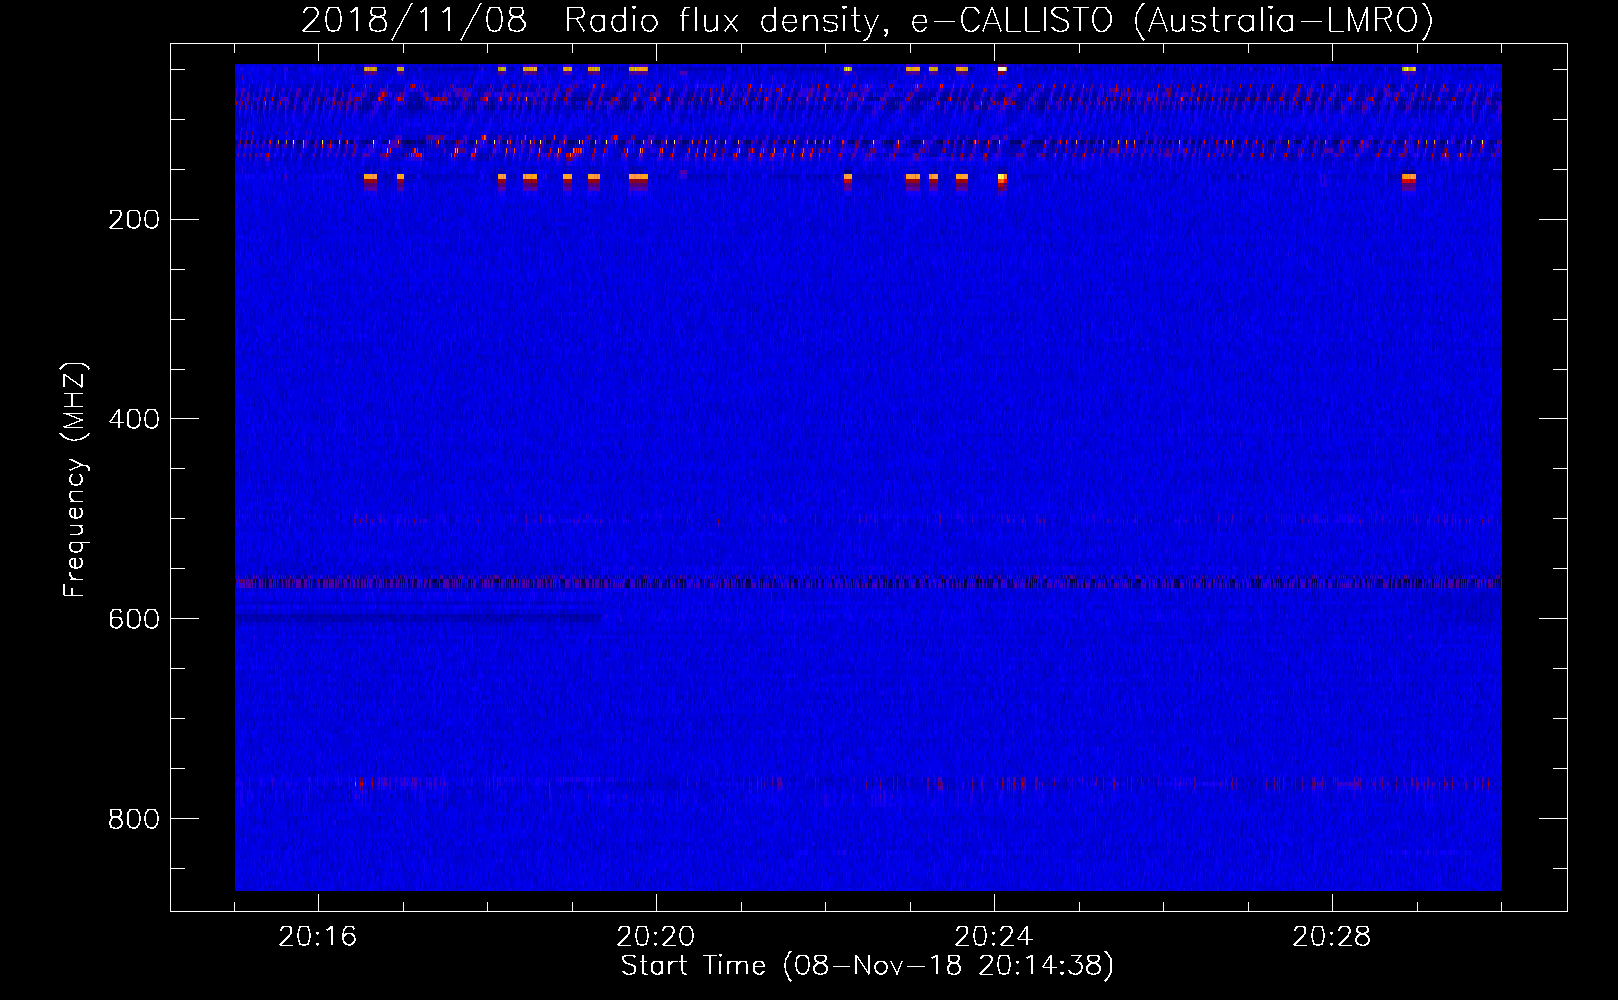Screen dimensions: 1618x1000
Task: Click the 'Frequency (MHZ)' axis label
Action: tap(75, 480)
